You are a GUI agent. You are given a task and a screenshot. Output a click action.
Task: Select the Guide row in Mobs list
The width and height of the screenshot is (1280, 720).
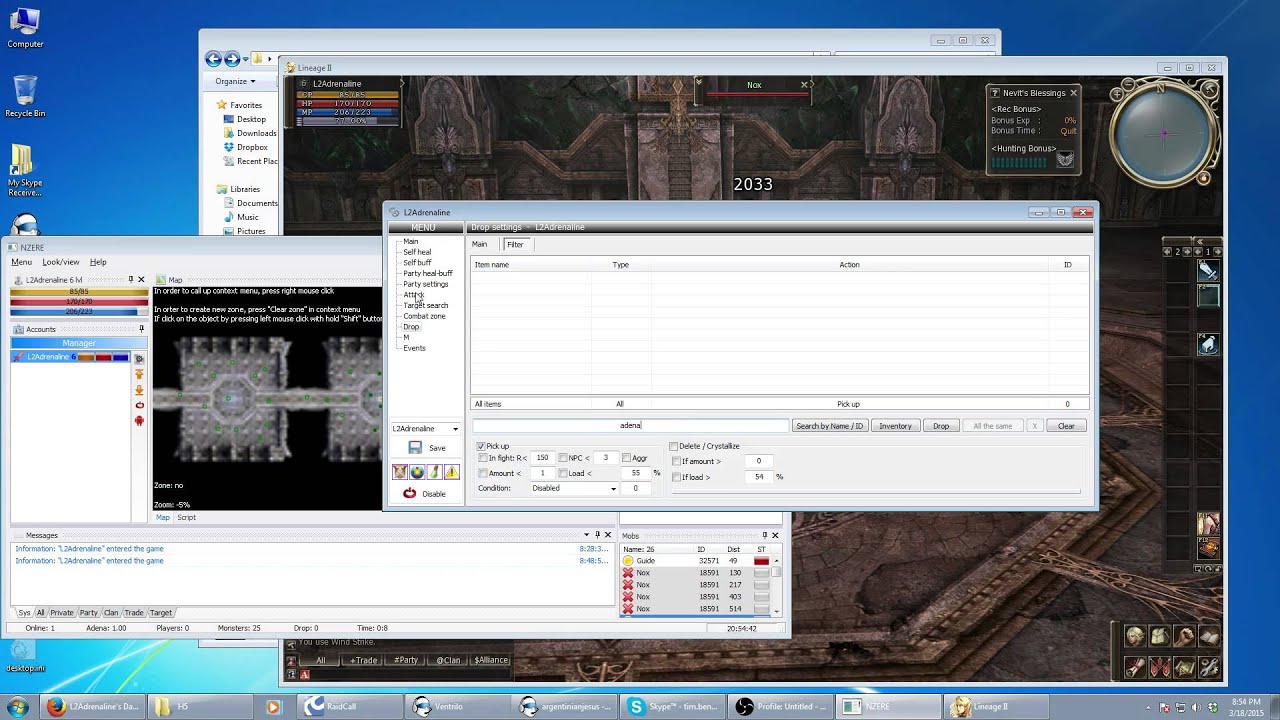tap(695, 561)
